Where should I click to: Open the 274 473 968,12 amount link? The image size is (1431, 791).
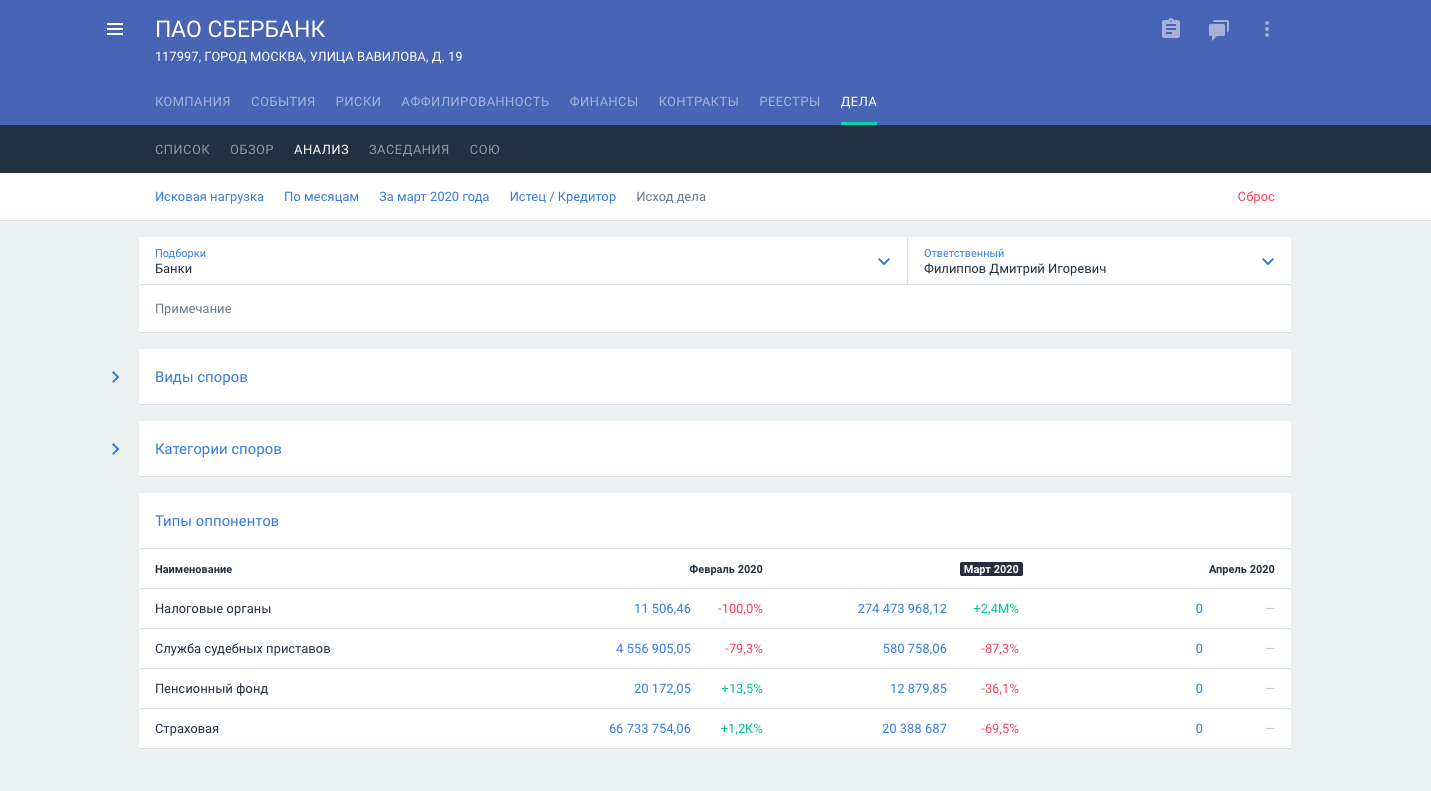(x=902, y=609)
